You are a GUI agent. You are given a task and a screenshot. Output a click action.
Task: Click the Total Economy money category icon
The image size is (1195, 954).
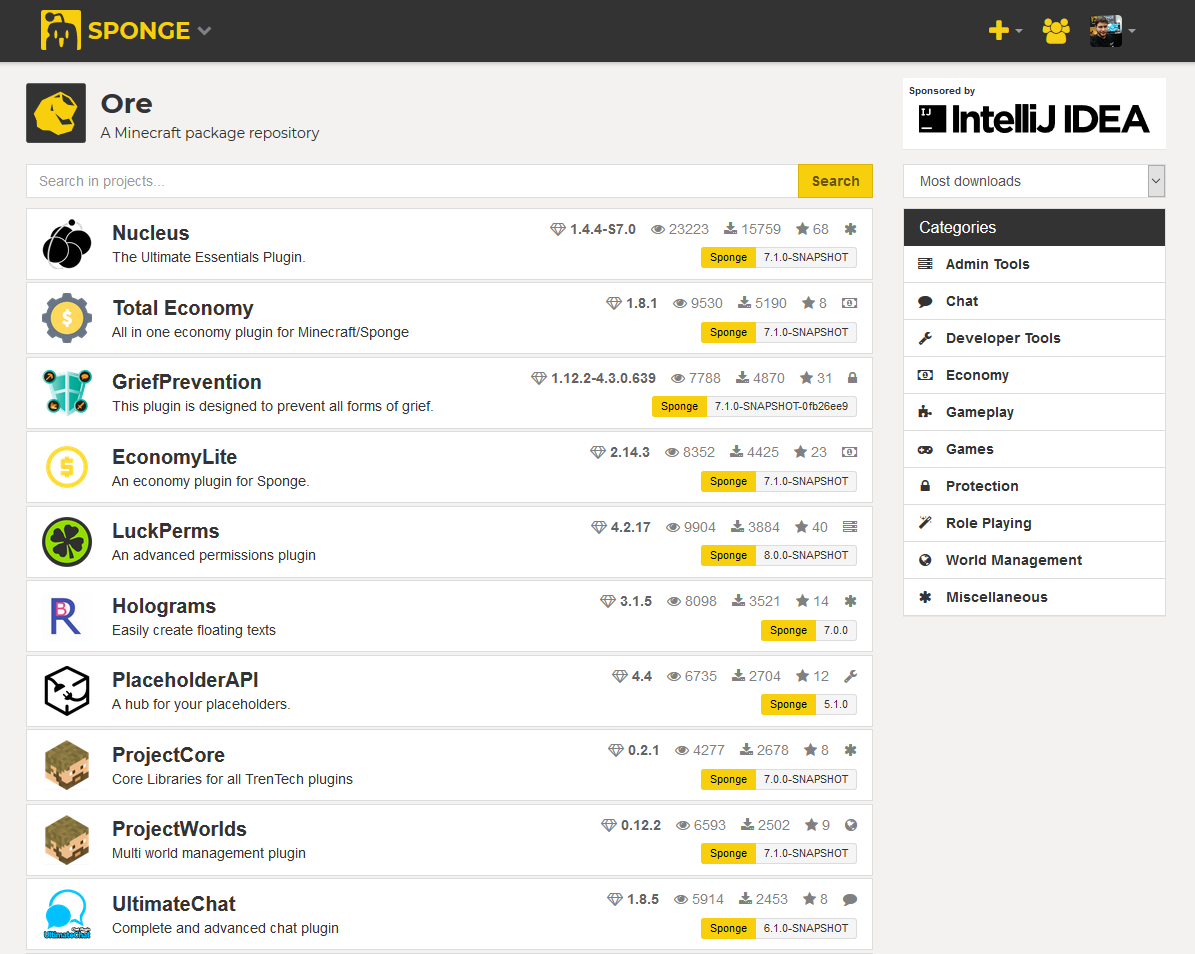850,303
